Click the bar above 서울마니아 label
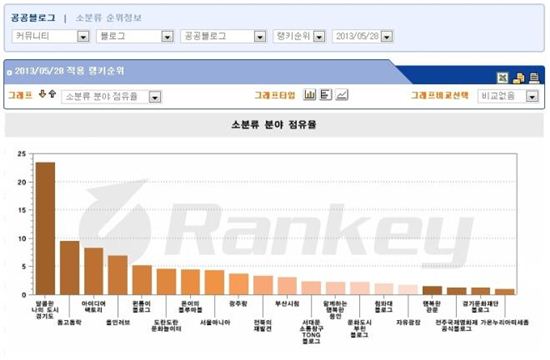 tap(215, 282)
